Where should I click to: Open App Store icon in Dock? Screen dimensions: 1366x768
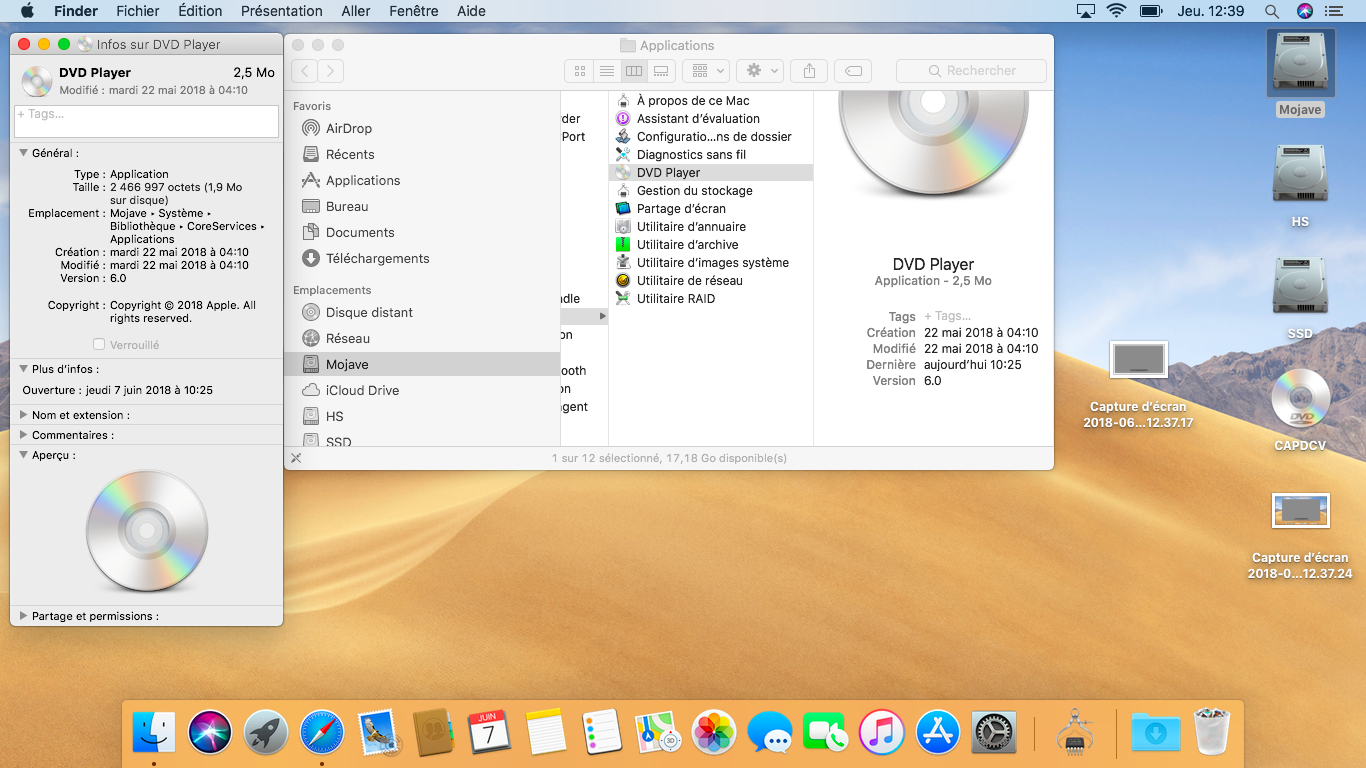pos(938,733)
